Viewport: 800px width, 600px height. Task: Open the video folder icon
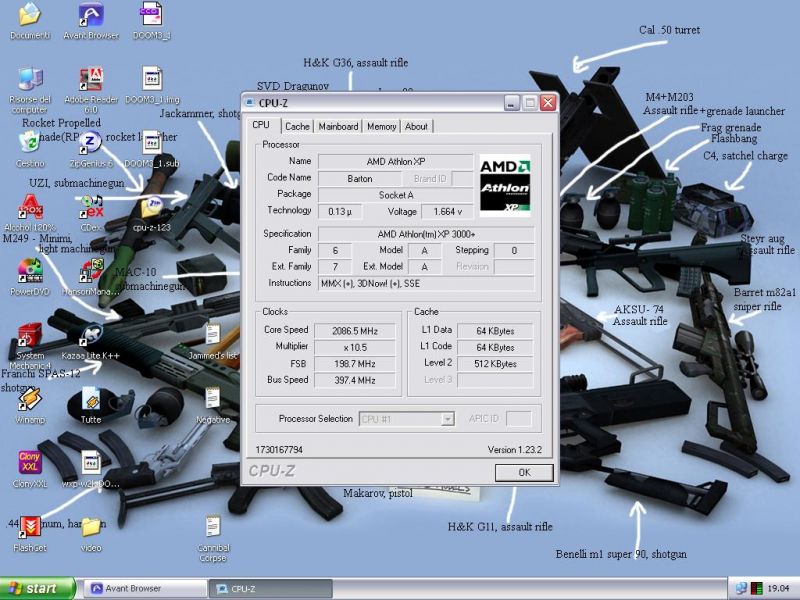pyautogui.click(x=91, y=528)
